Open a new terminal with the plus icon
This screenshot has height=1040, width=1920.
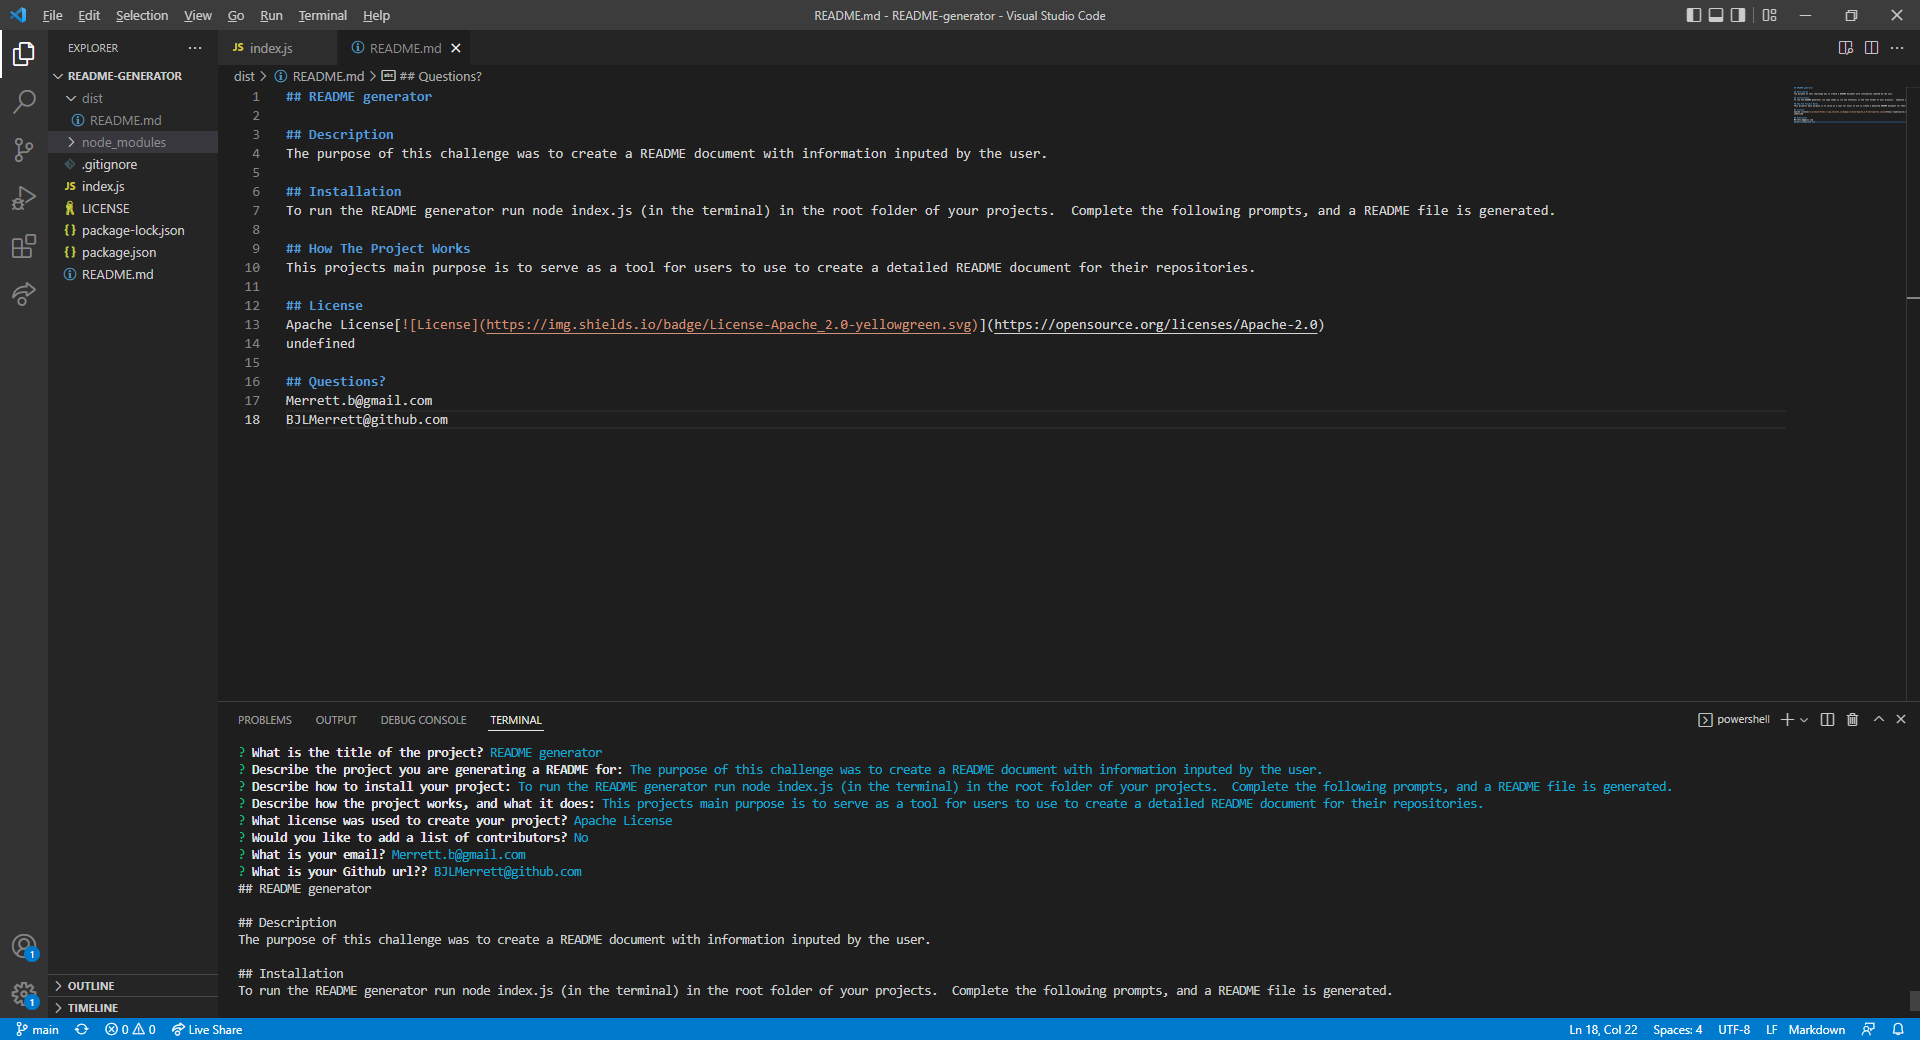1787,719
